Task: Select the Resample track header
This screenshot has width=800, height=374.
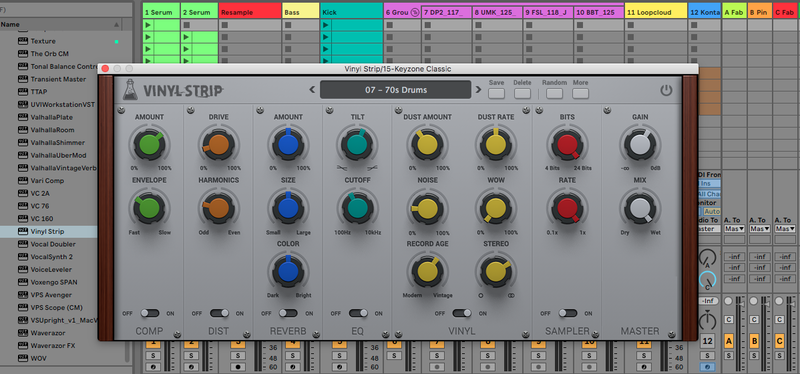Action: 250,12
